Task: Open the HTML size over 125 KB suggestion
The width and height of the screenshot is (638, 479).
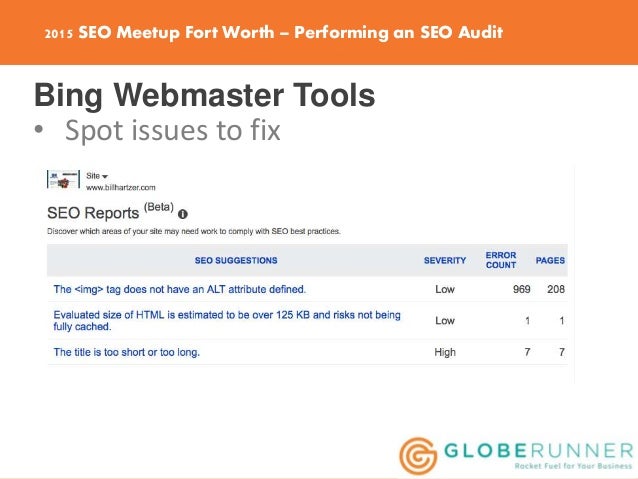Action: coord(227,321)
